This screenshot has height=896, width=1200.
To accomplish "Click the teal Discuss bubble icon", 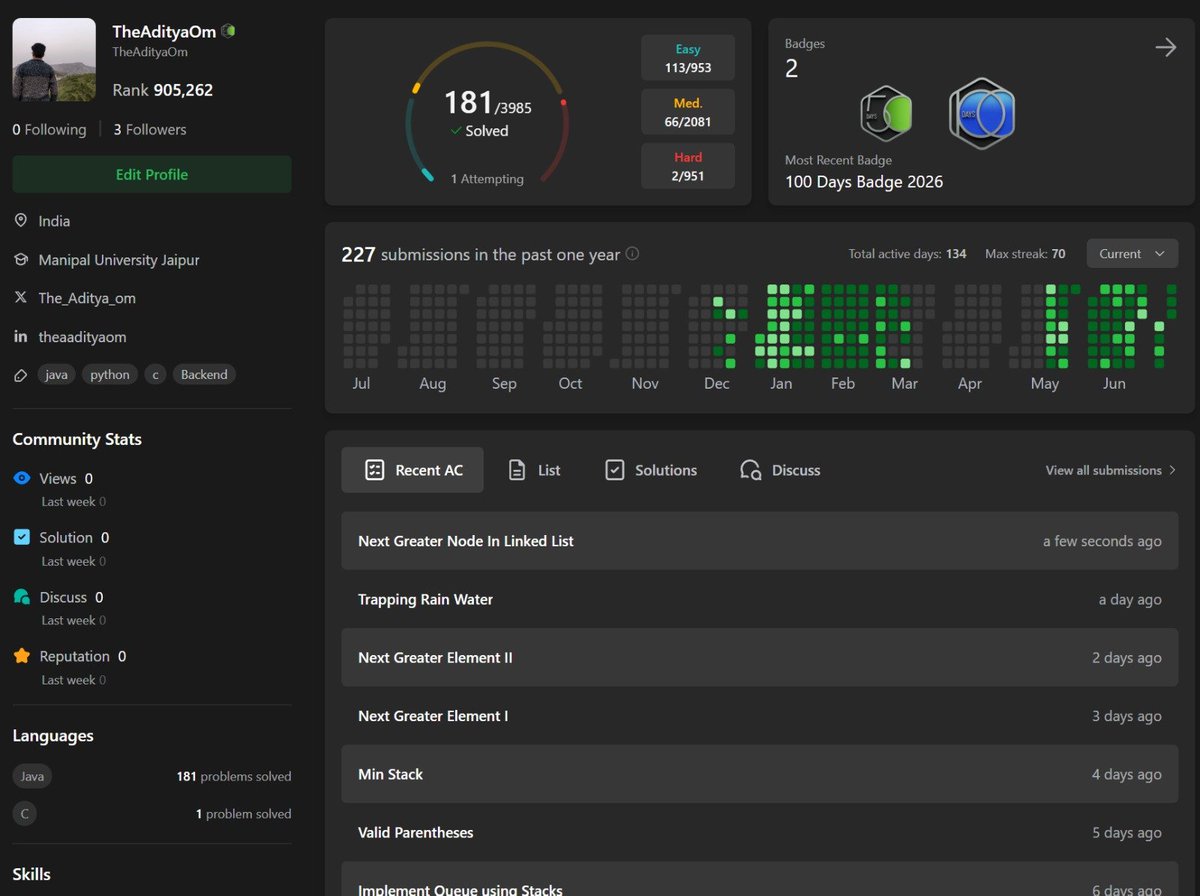I will click(22, 597).
